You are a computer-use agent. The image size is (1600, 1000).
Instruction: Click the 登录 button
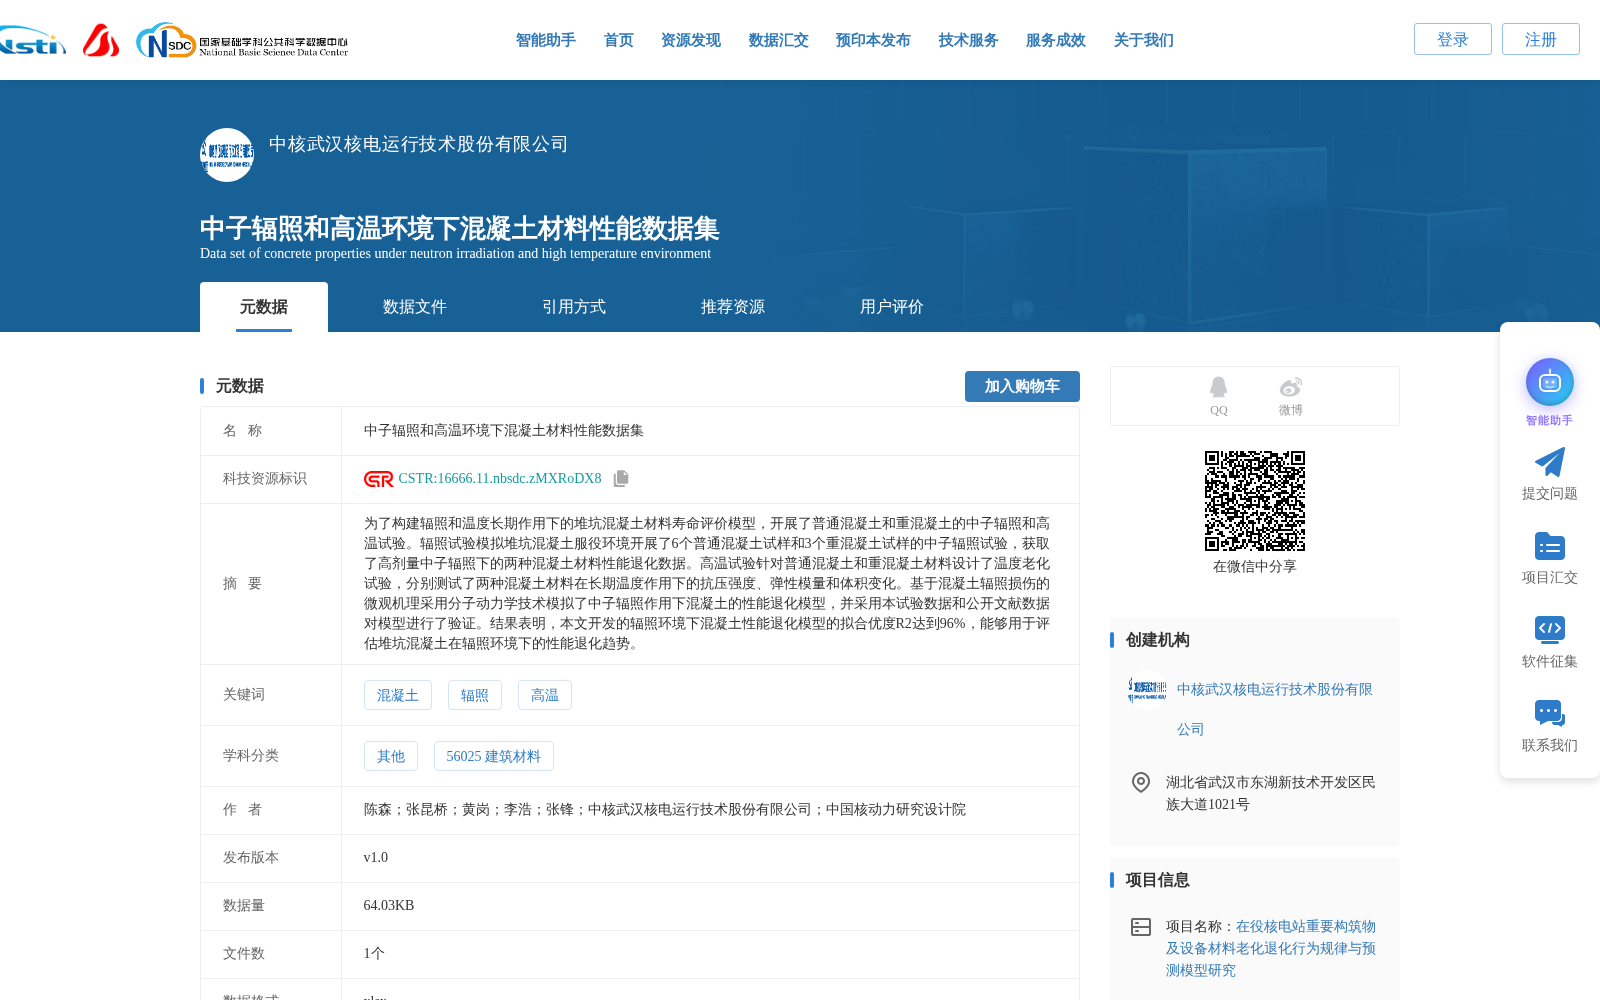[x=1453, y=39]
